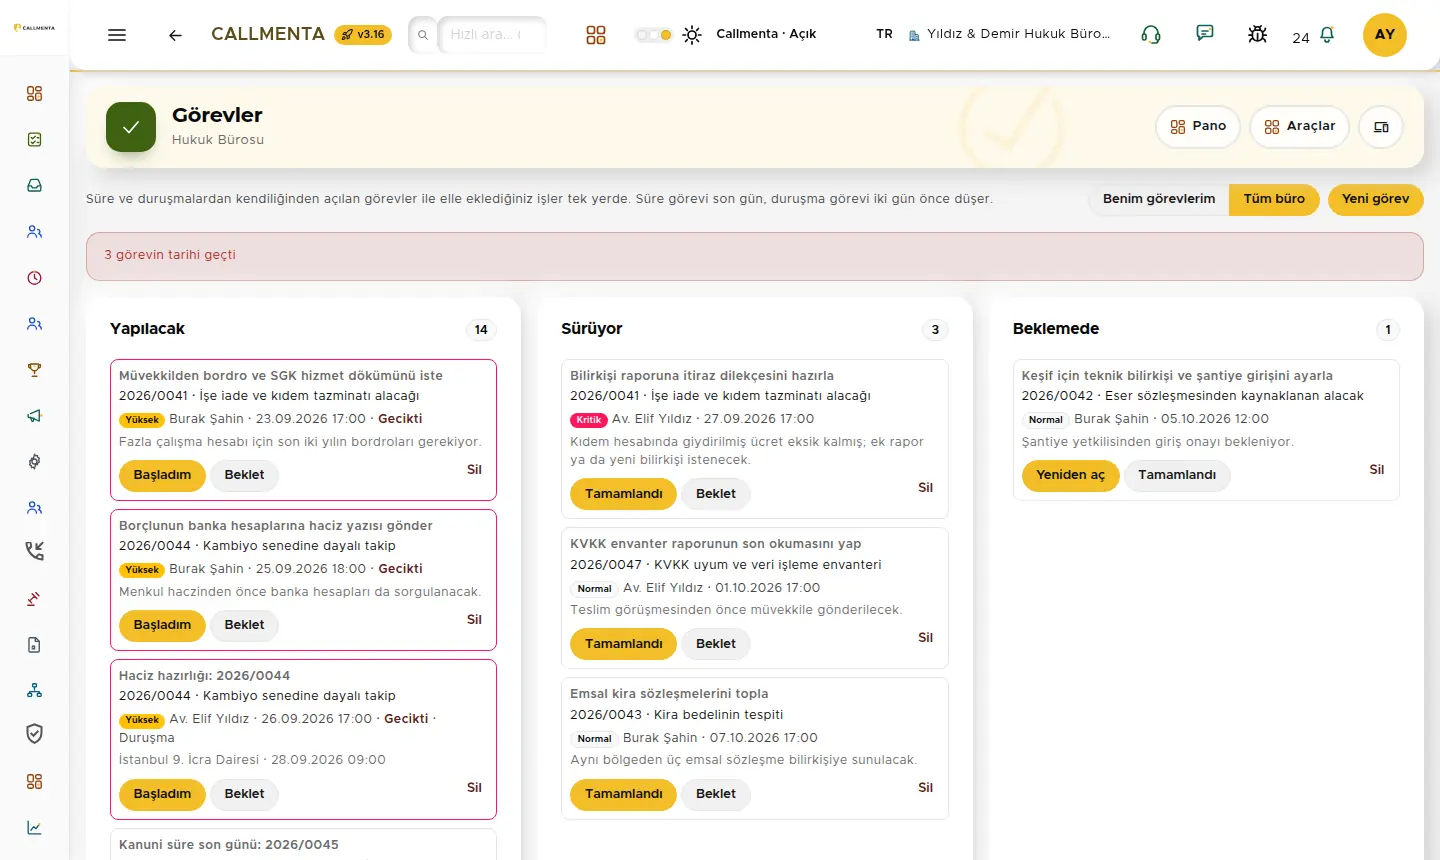Click the 'KVKK envanter raporunun son okumasını yap' title
This screenshot has height=860, width=1440.
(716, 544)
